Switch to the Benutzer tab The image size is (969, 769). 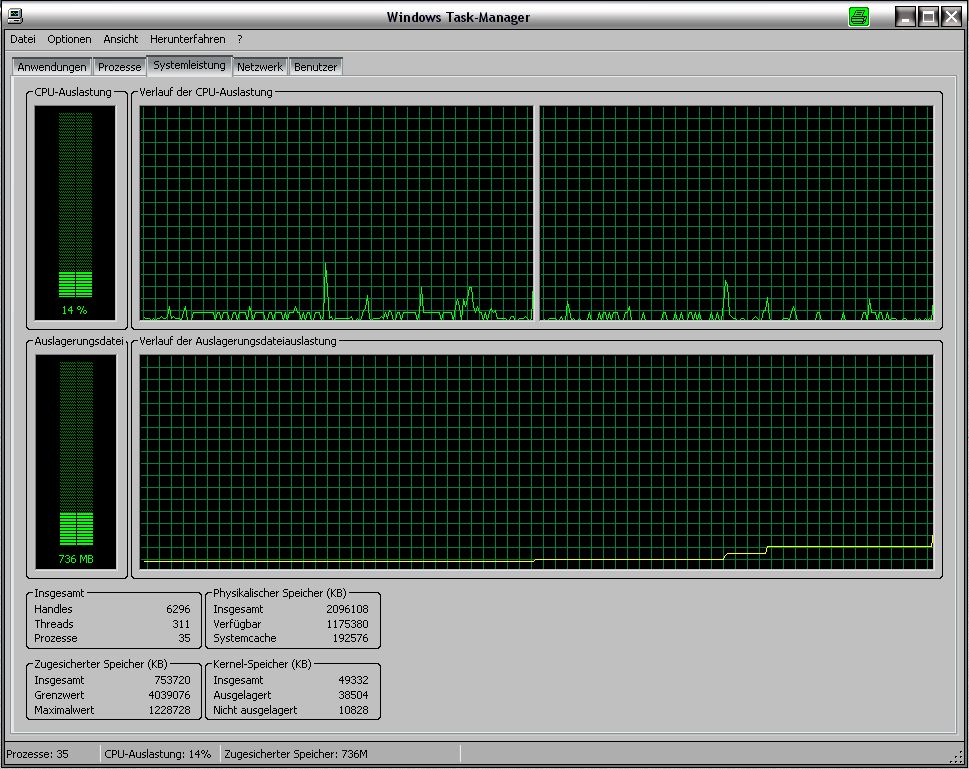315,67
